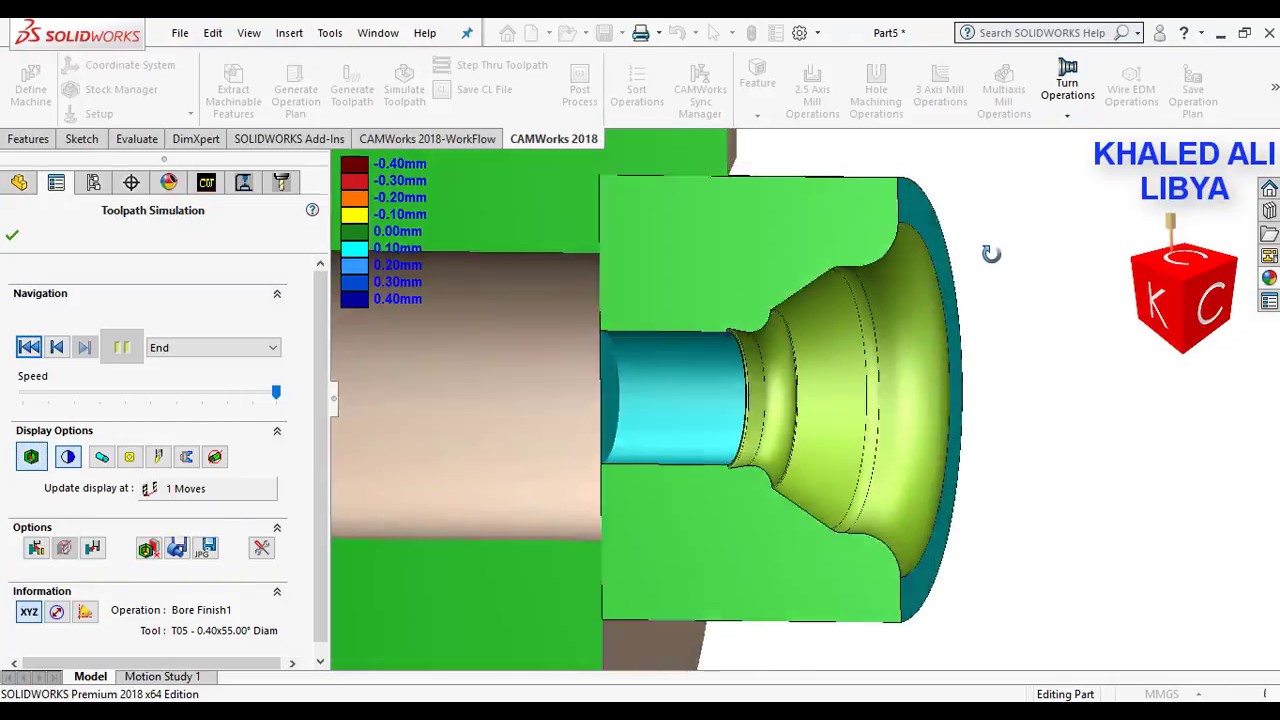This screenshot has height=720, width=1280.
Task: Toggle XYZ coordinate information display
Action: pos(29,612)
